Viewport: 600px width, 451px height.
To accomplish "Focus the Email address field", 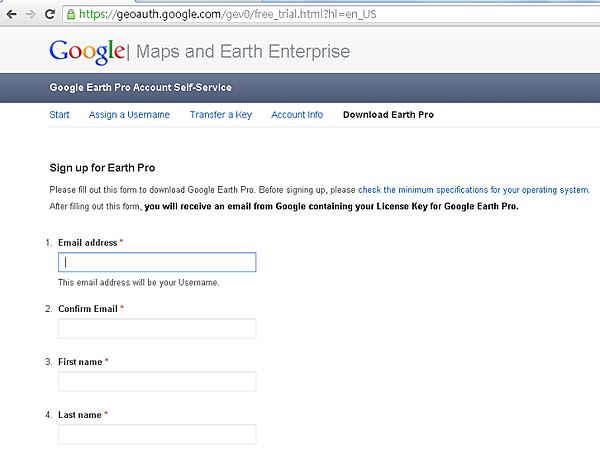I will 157,262.
